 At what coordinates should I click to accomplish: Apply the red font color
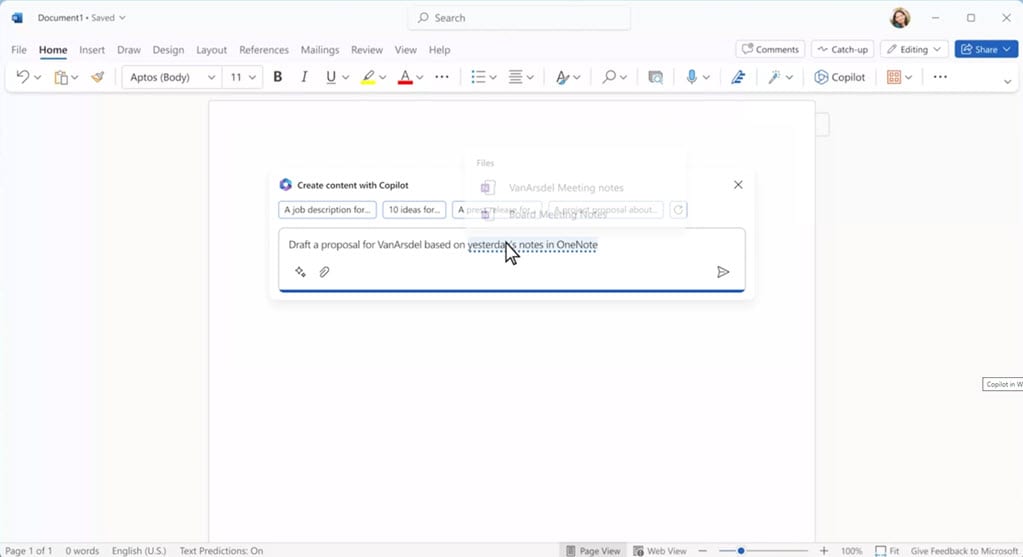[405, 77]
